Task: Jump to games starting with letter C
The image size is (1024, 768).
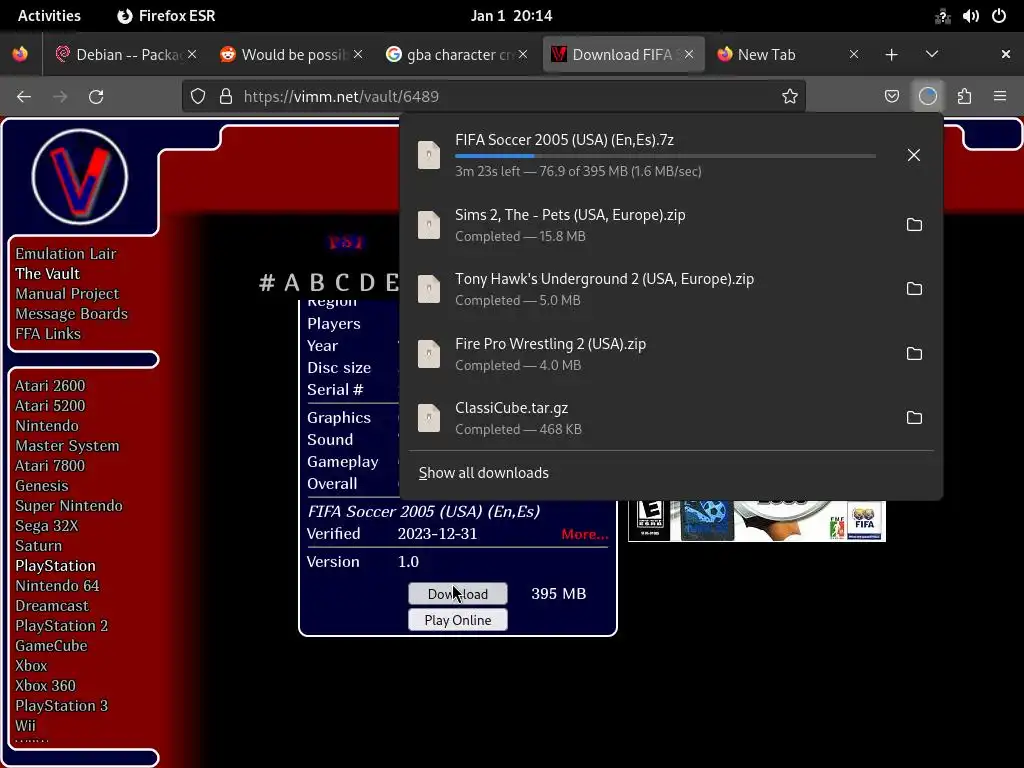Action: 342,283
